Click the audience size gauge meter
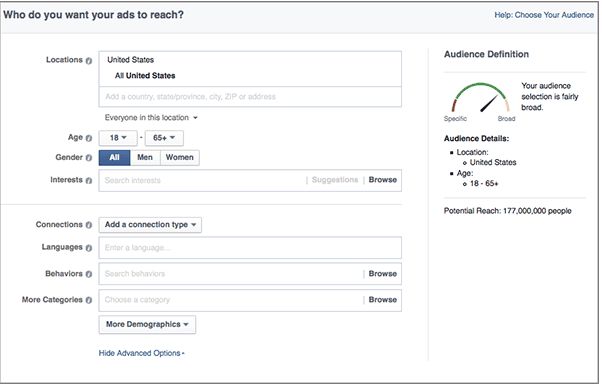The image size is (602, 384). [x=480, y=98]
